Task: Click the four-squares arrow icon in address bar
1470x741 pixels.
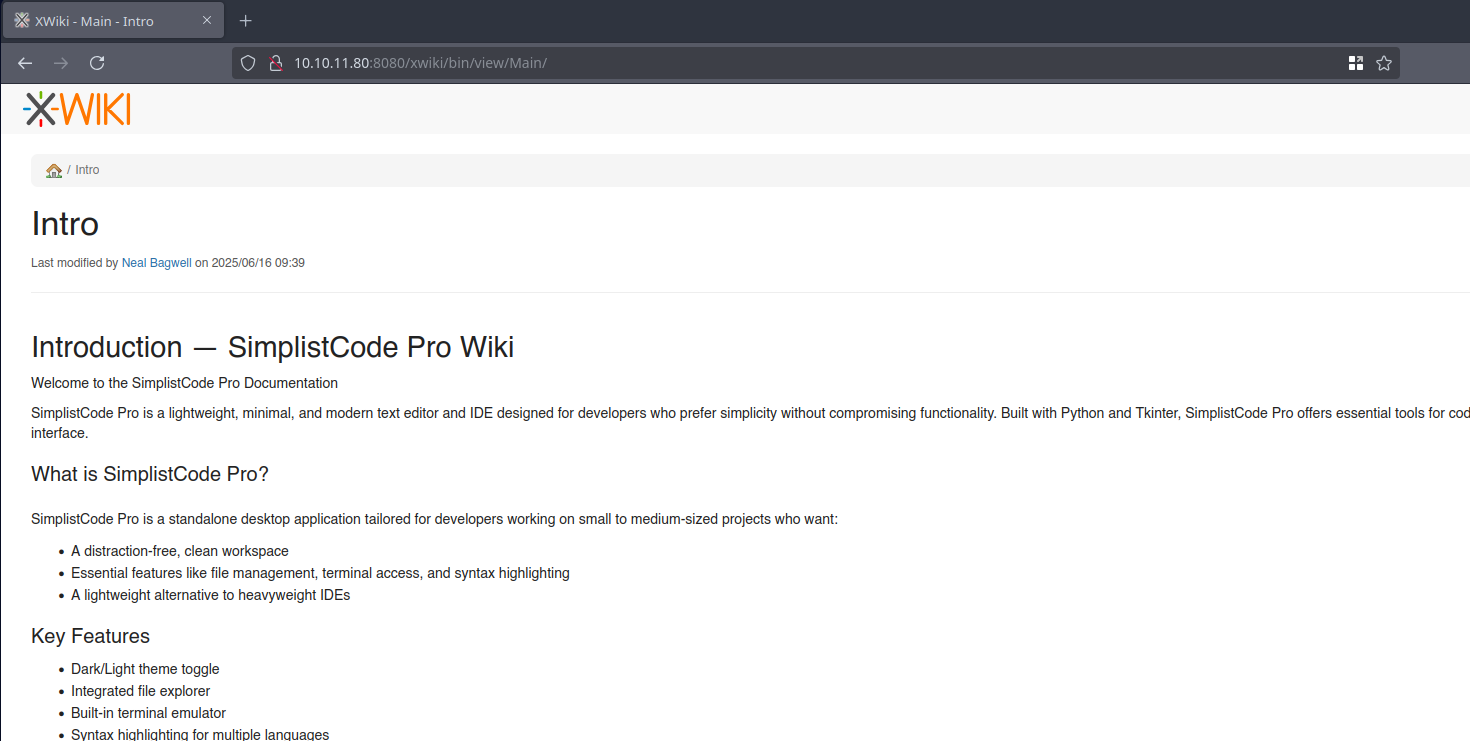Action: point(1356,63)
